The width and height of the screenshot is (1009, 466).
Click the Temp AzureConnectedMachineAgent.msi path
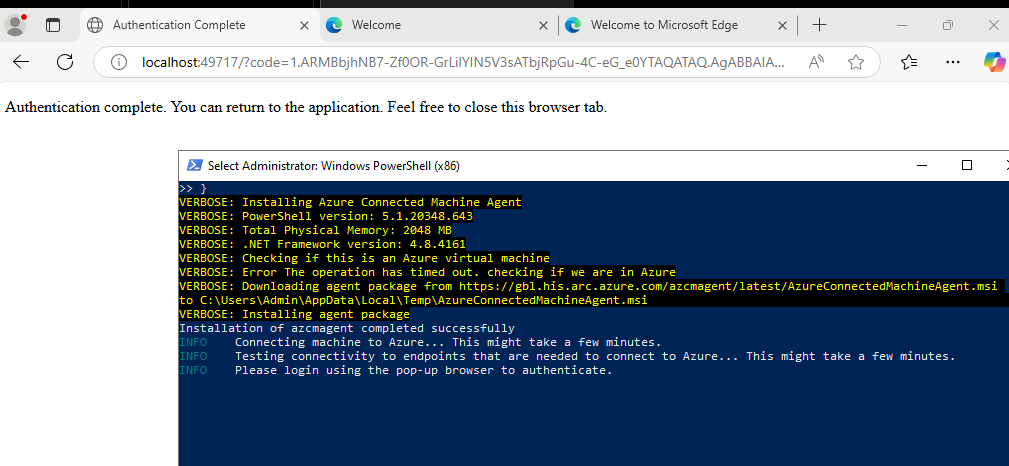423,301
